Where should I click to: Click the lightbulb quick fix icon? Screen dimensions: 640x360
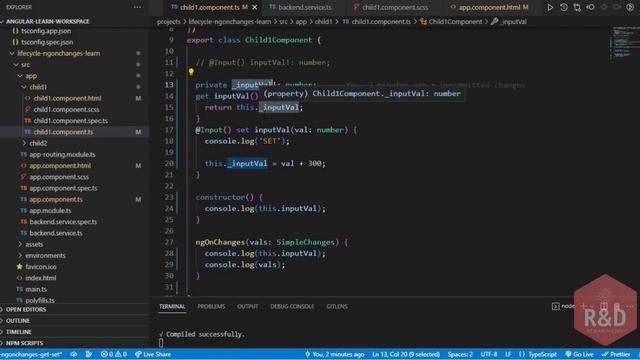coord(191,72)
